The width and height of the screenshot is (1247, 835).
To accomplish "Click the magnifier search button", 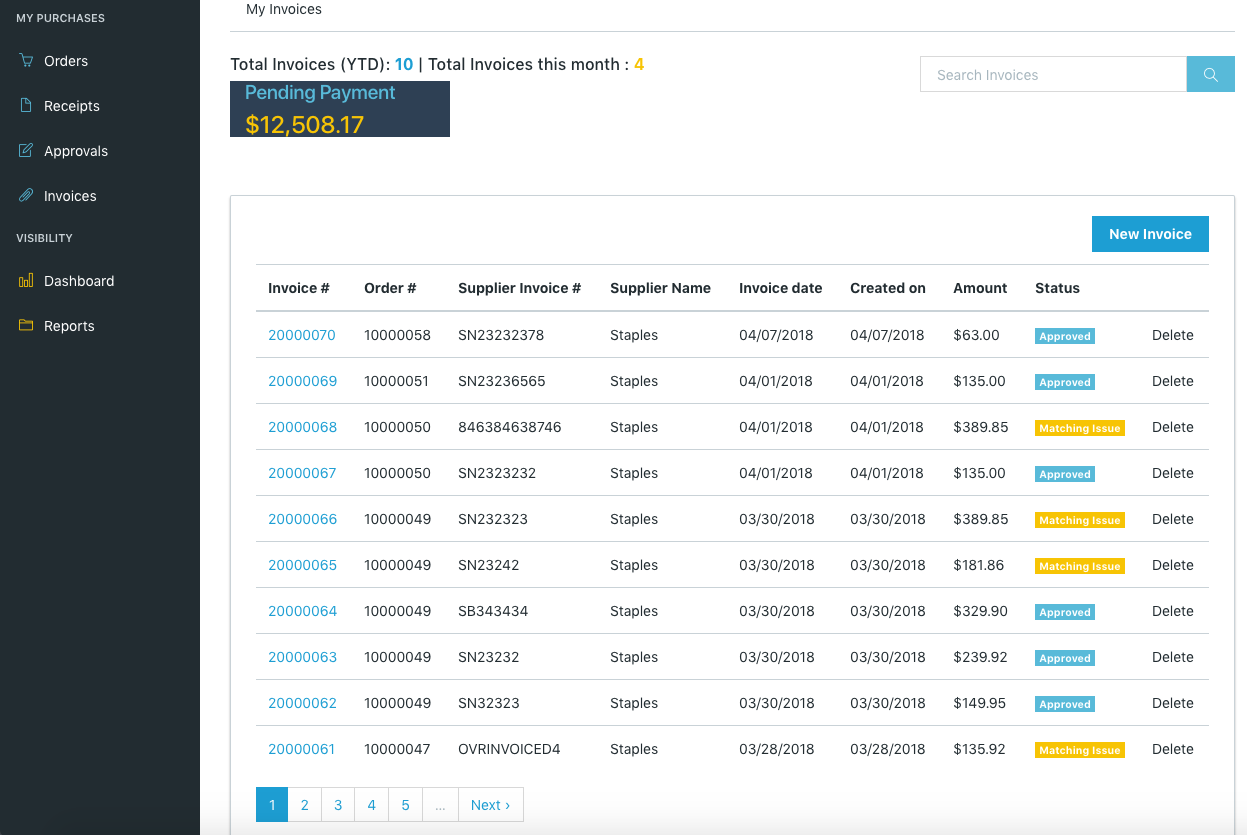I will (1211, 75).
